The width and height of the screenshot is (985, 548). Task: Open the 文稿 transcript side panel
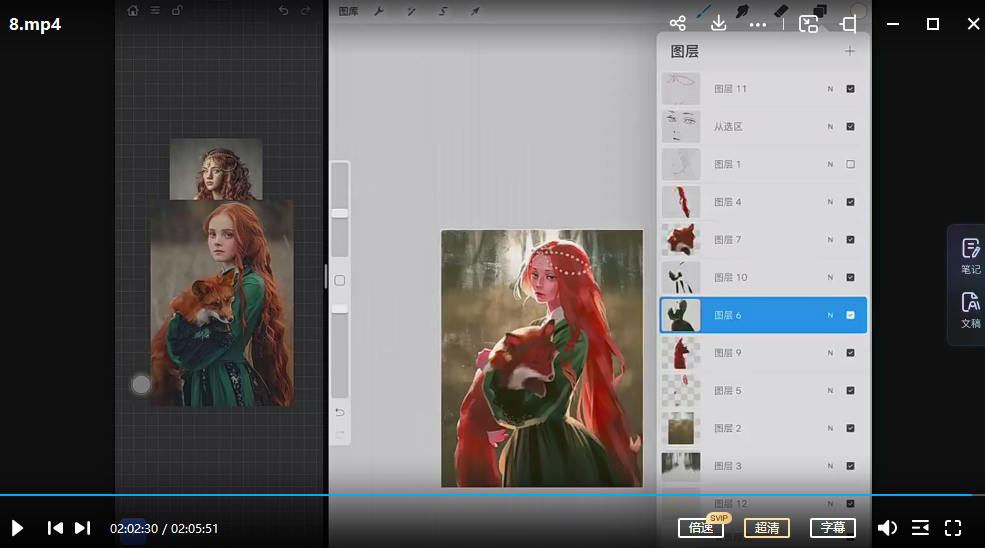tap(970, 310)
